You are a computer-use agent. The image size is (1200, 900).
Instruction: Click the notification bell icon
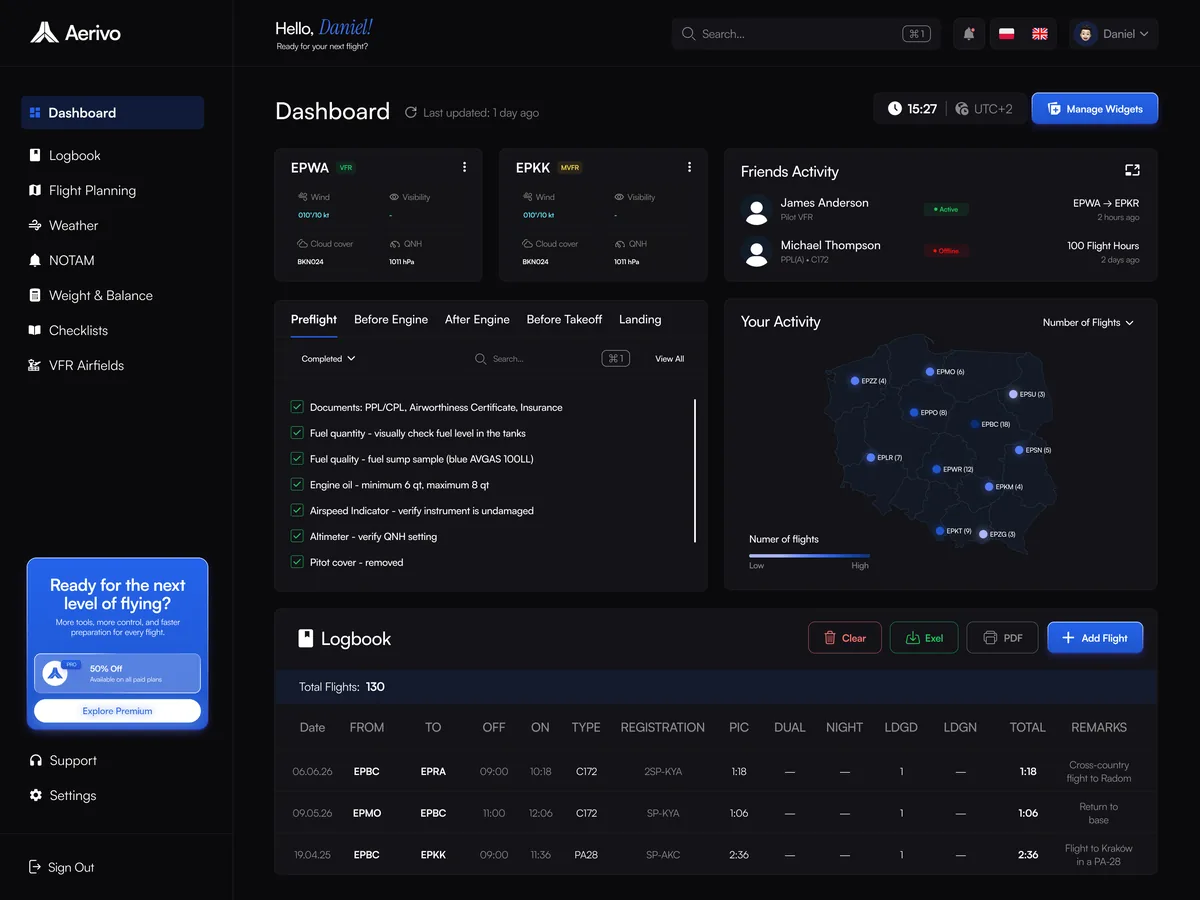[969, 34]
